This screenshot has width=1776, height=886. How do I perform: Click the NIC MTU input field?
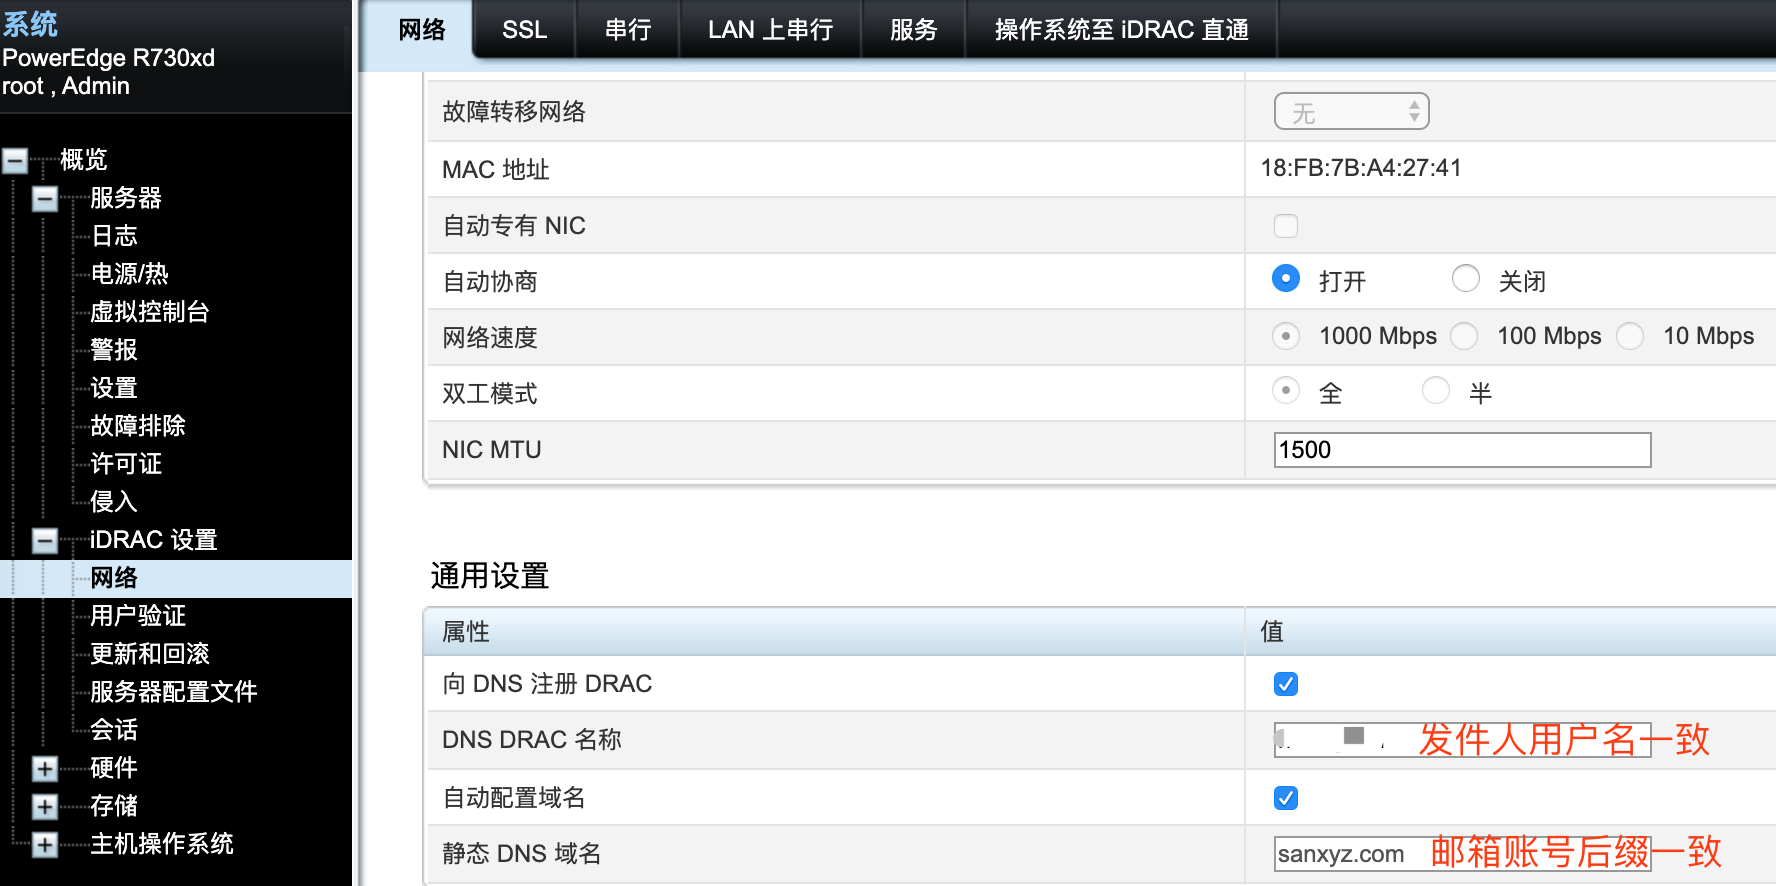click(1461, 450)
